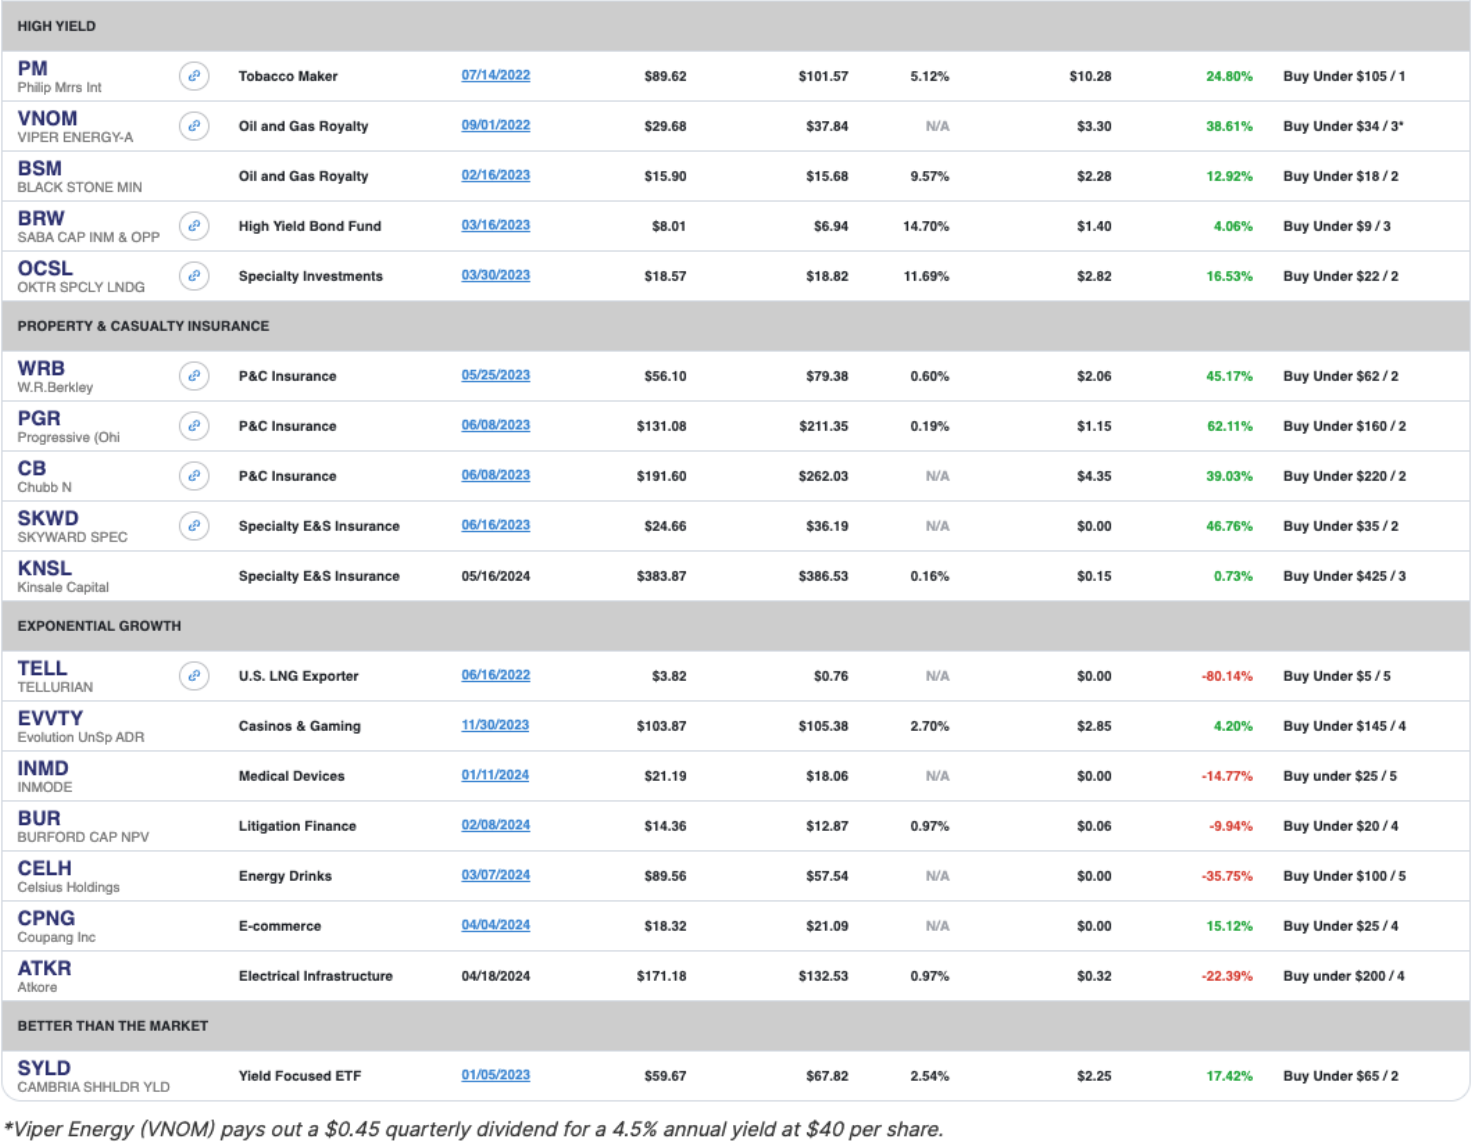The height and width of the screenshot is (1148, 1473).
Task: Click the link icon beside SKWD Skyward
Action: [x=194, y=526]
